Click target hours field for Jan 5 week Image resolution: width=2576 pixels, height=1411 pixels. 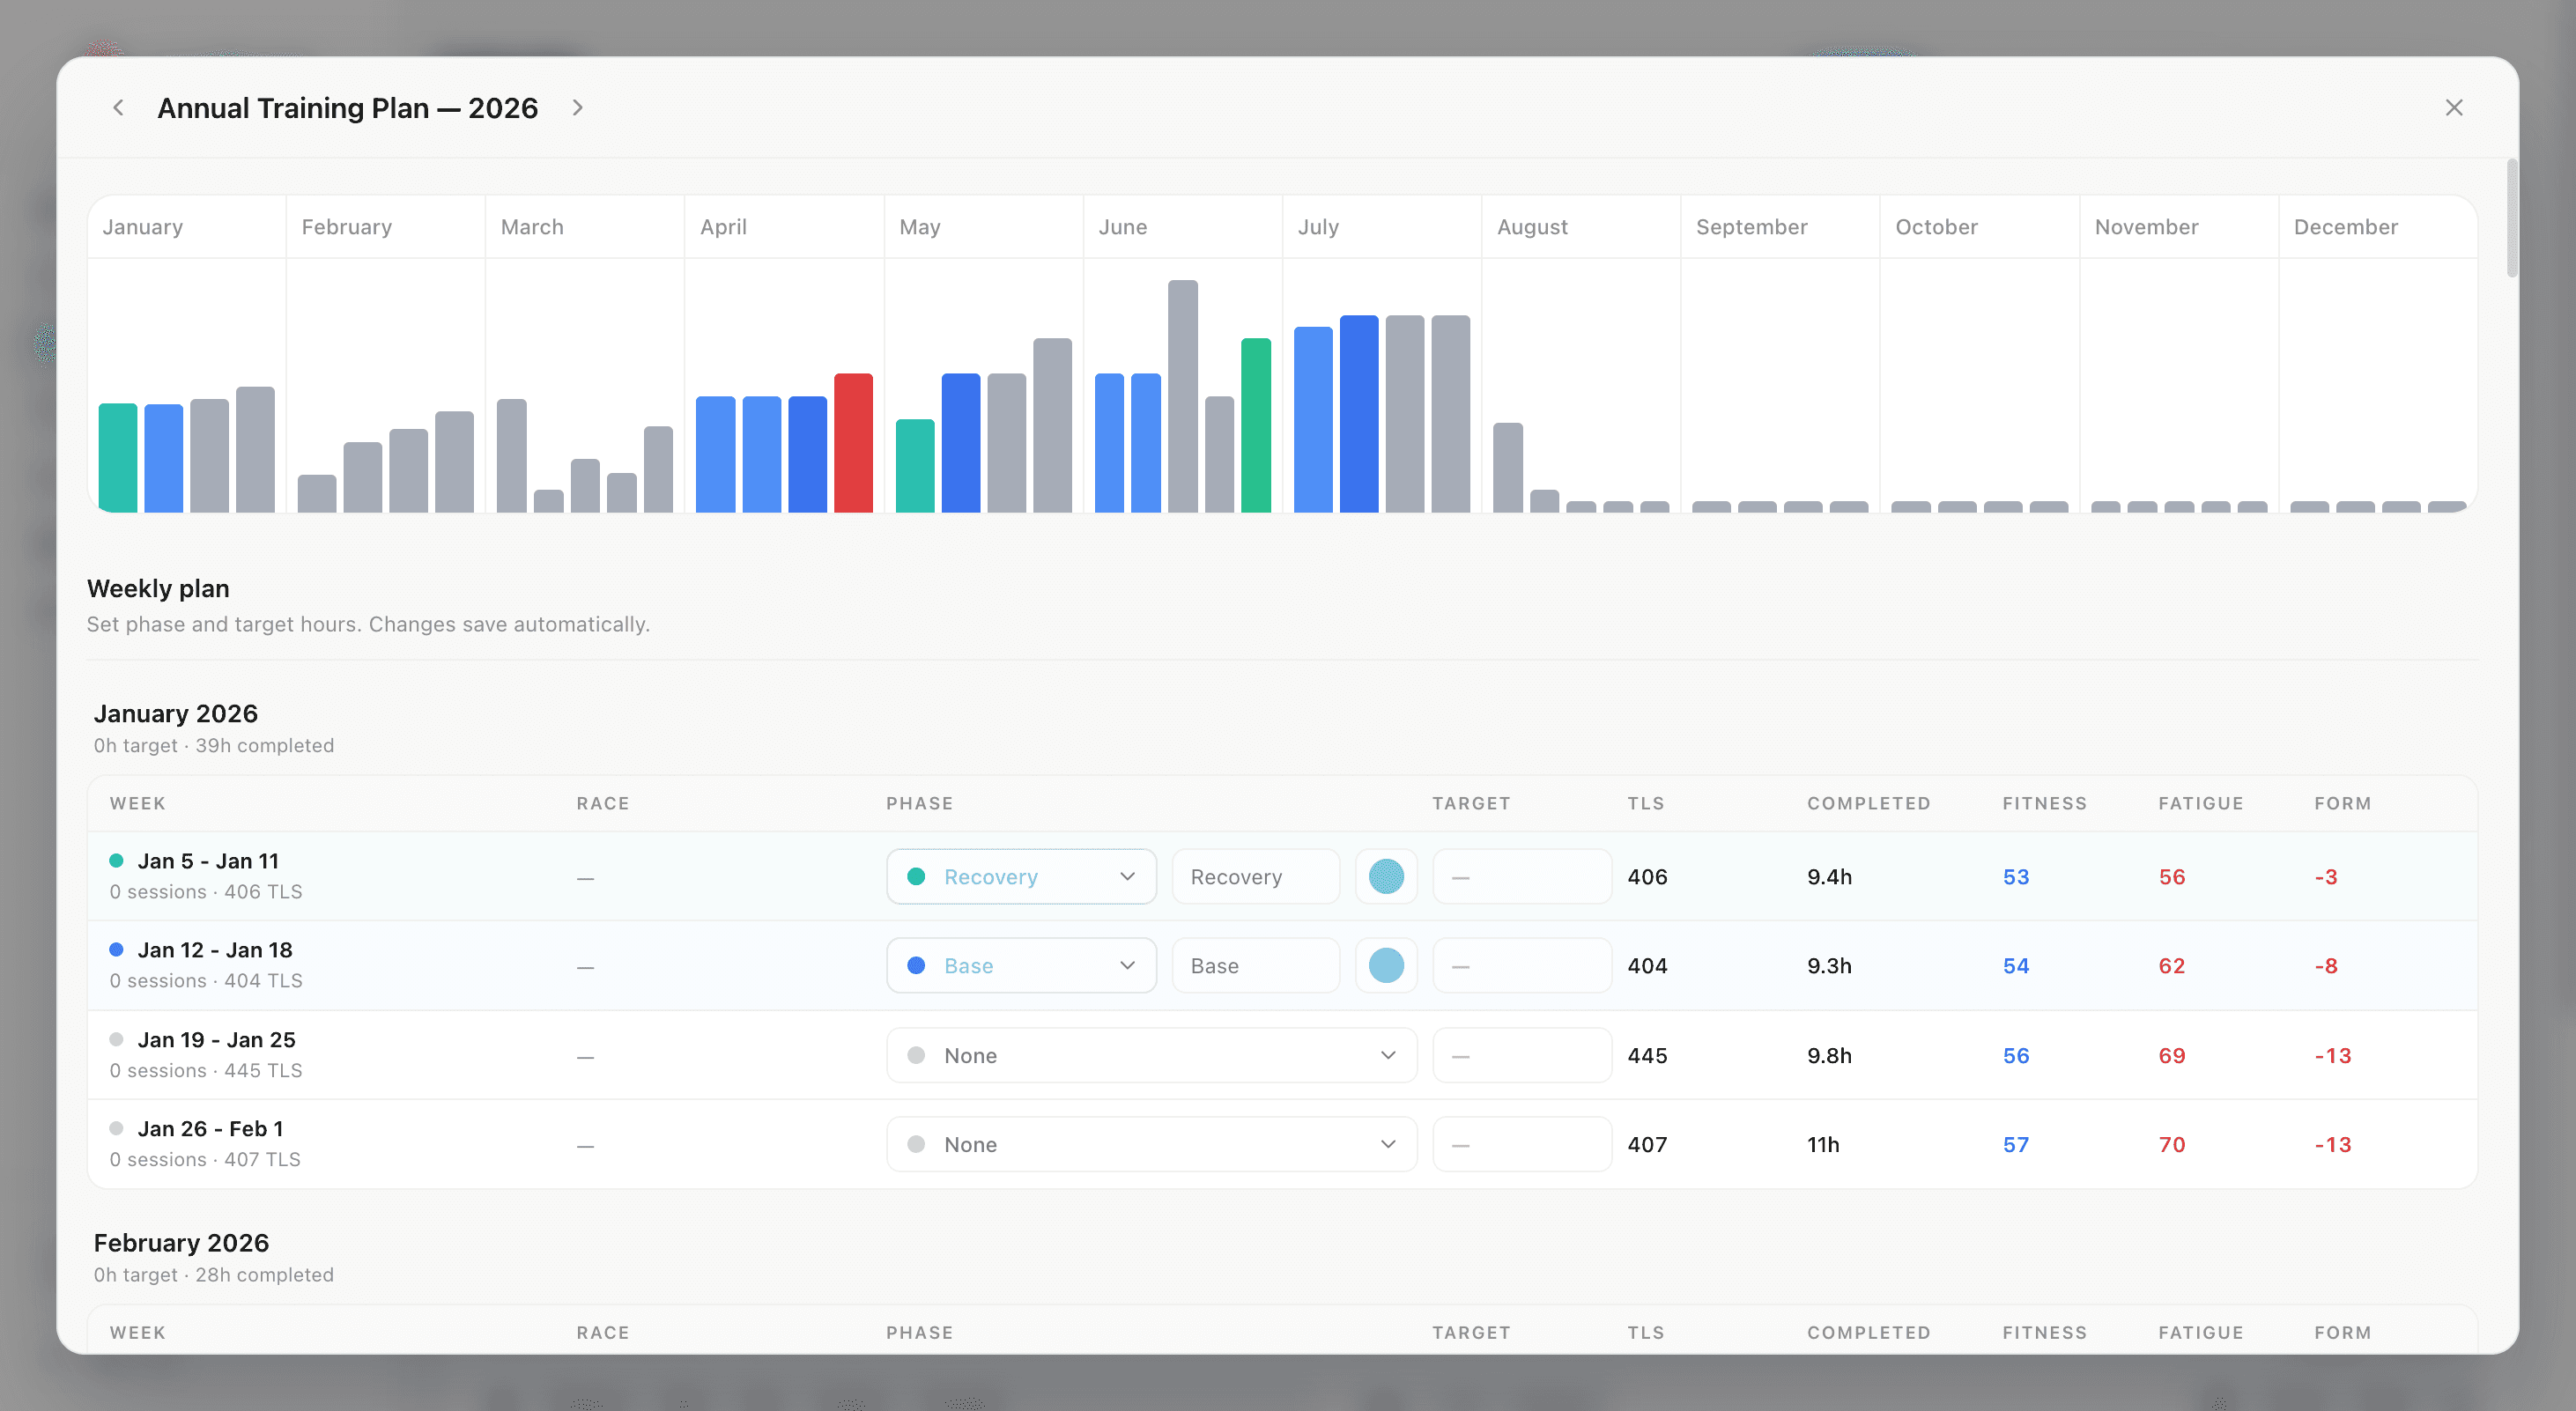[x=1522, y=877]
